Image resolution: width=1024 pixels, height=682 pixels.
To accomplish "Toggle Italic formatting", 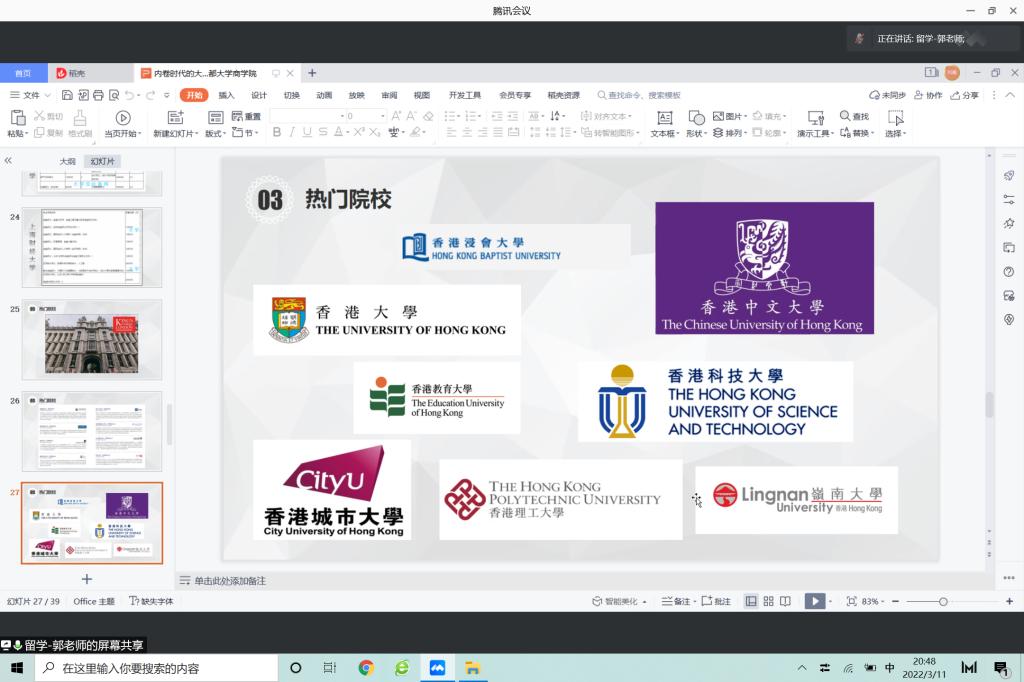I will click(292, 133).
